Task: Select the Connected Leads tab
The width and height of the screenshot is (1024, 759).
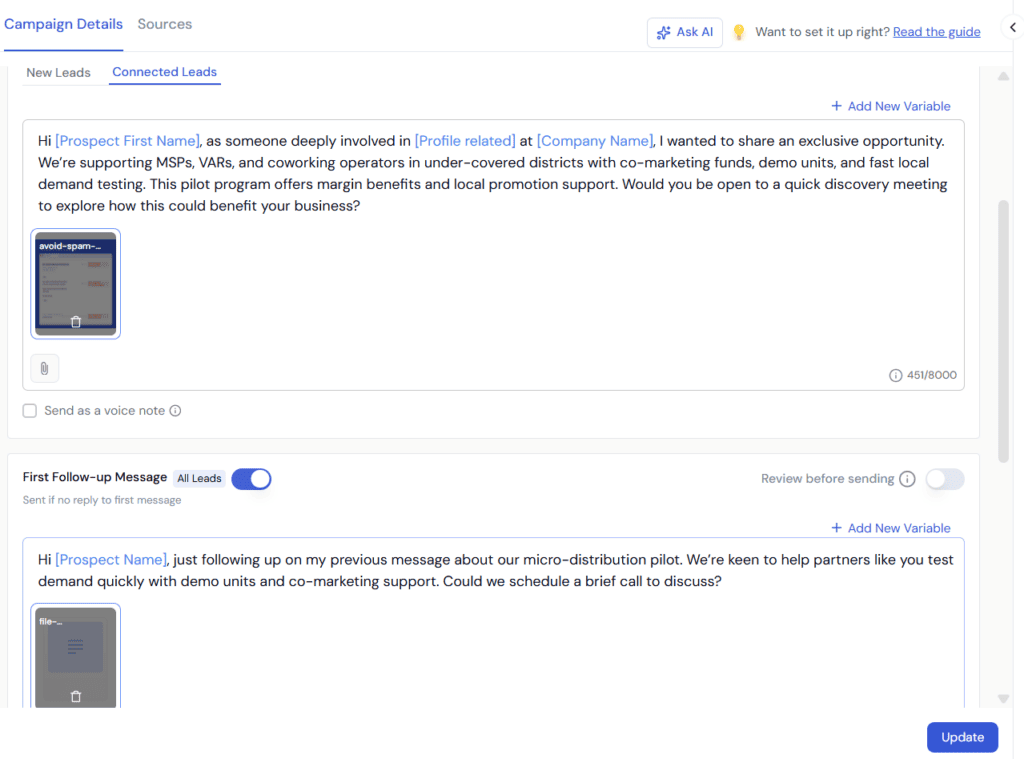Action: [x=165, y=72]
